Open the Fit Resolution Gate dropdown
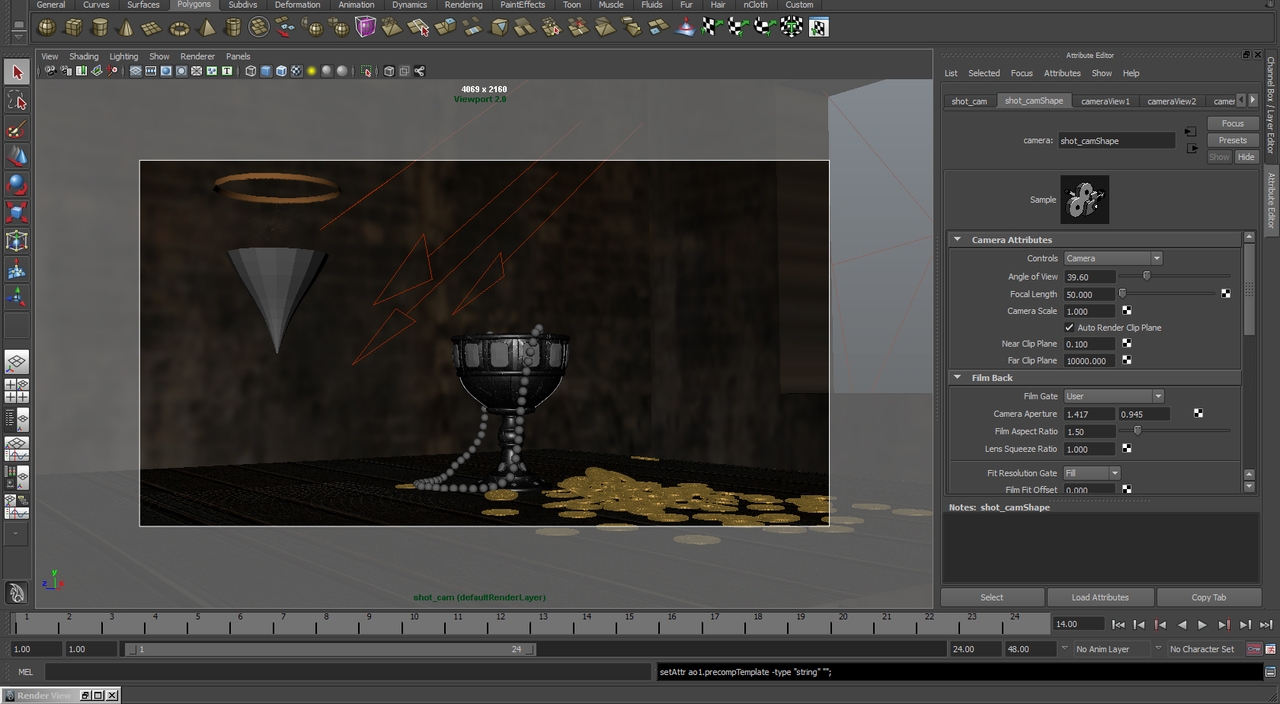This screenshot has height=704, width=1280. [1092, 473]
